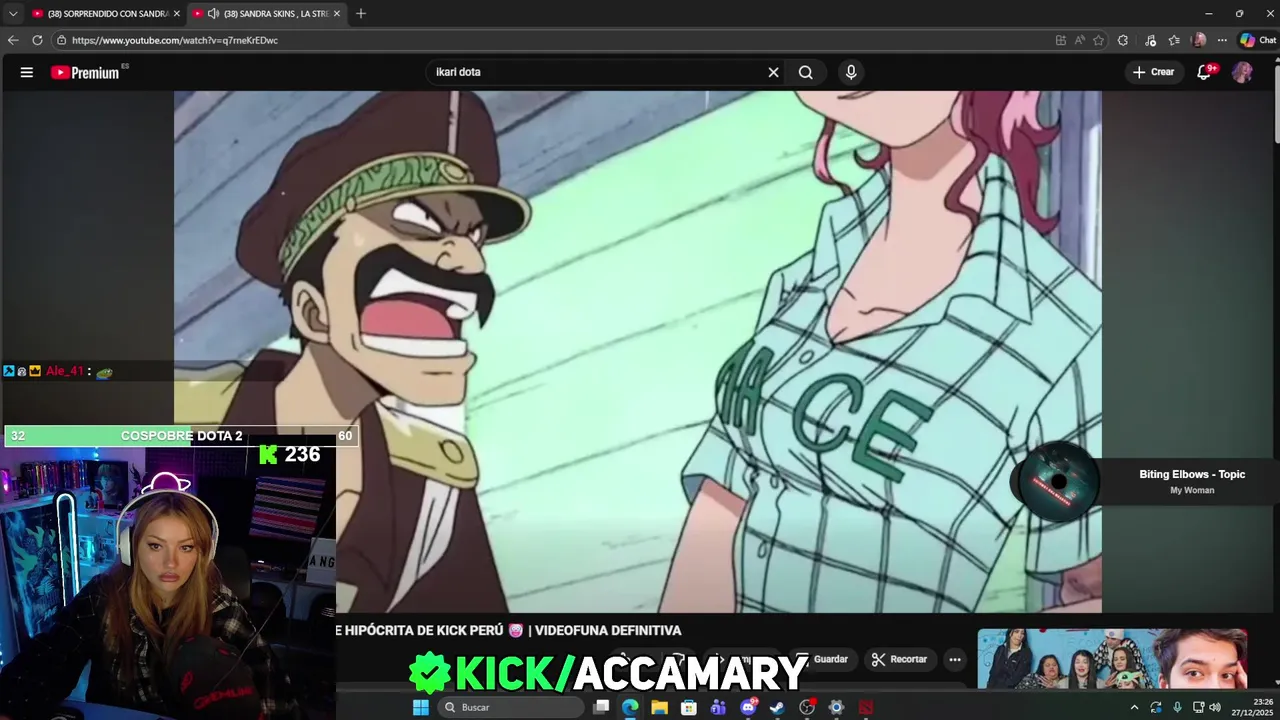Open File Explorer from the taskbar
This screenshot has width=1280, height=720.
coord(659,707)
